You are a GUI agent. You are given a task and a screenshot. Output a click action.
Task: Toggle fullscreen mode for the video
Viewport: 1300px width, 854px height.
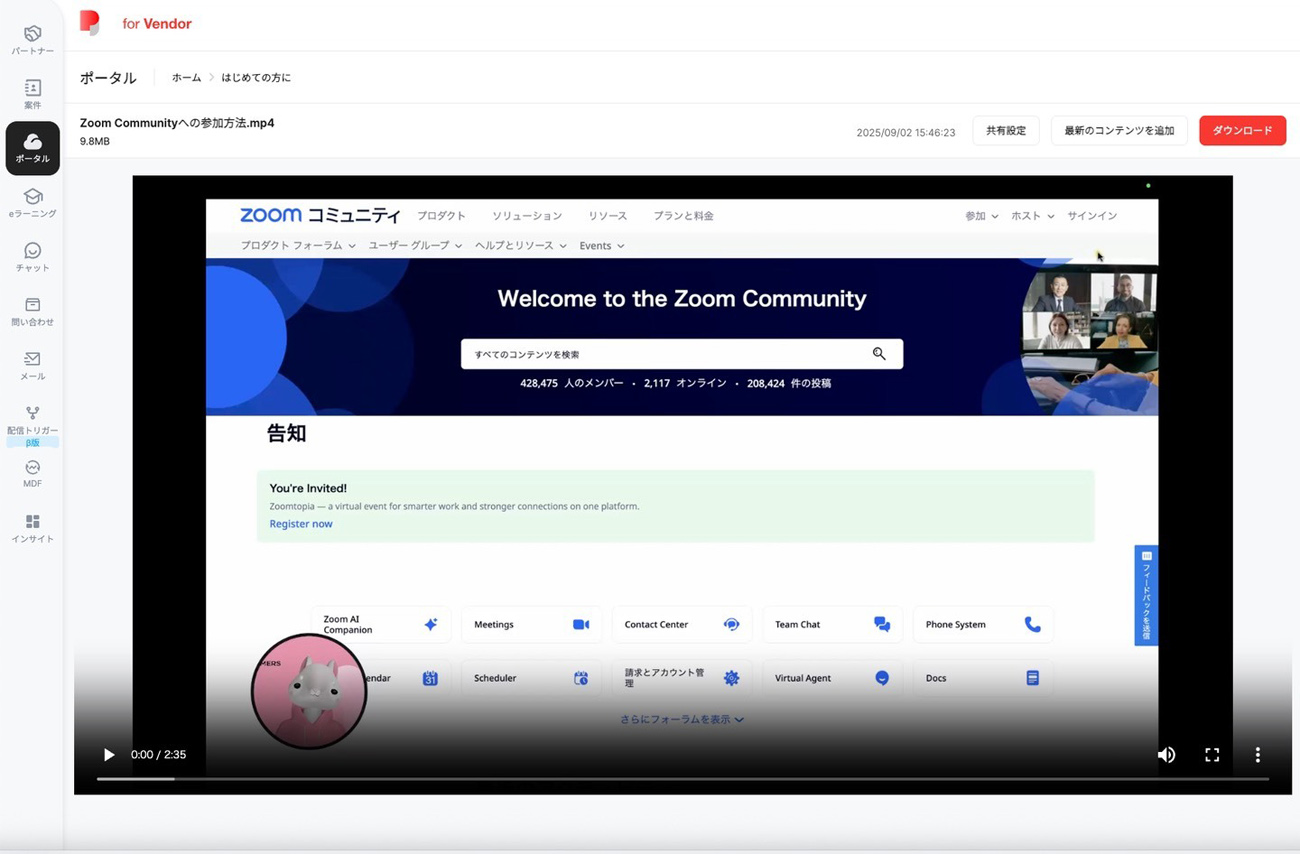pos(1212,755)
